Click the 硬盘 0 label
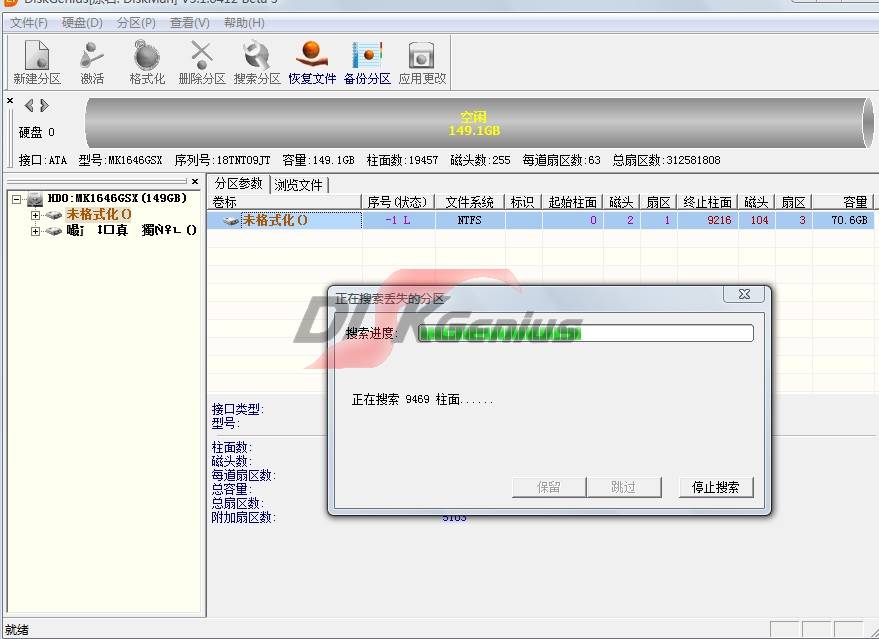 36,132
